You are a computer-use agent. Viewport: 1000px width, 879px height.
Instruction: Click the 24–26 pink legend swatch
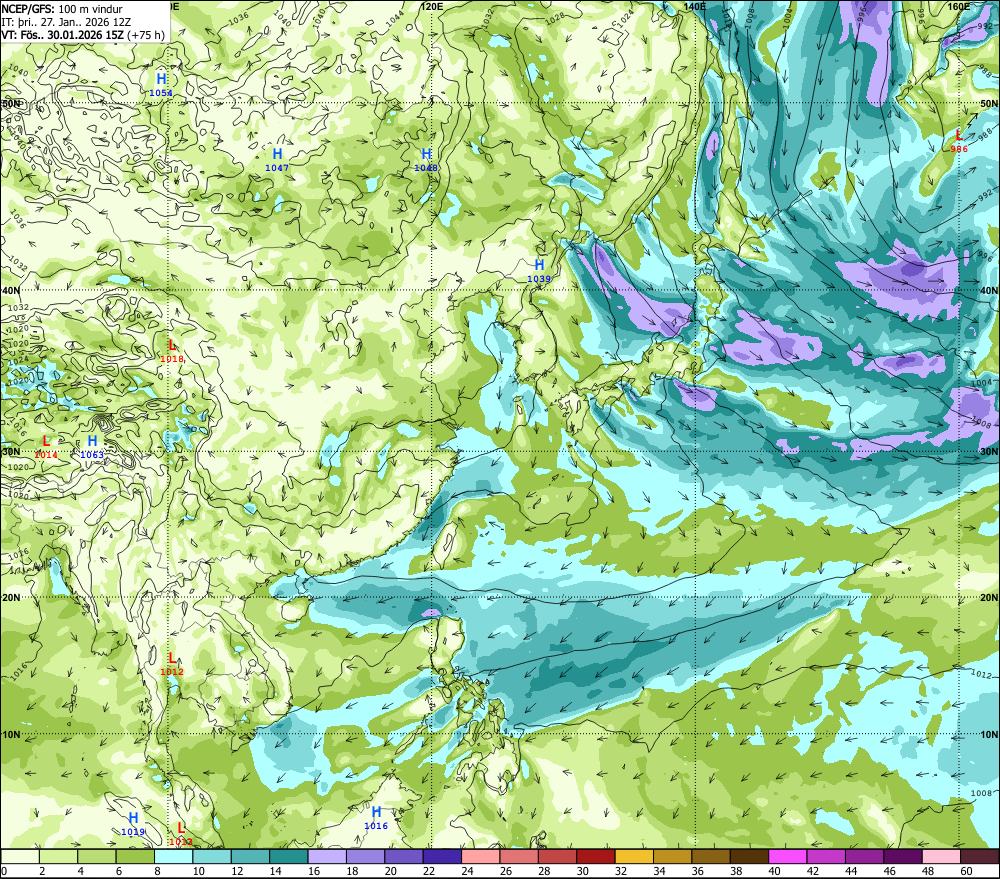pyautogui.click(x=480, y=857)
